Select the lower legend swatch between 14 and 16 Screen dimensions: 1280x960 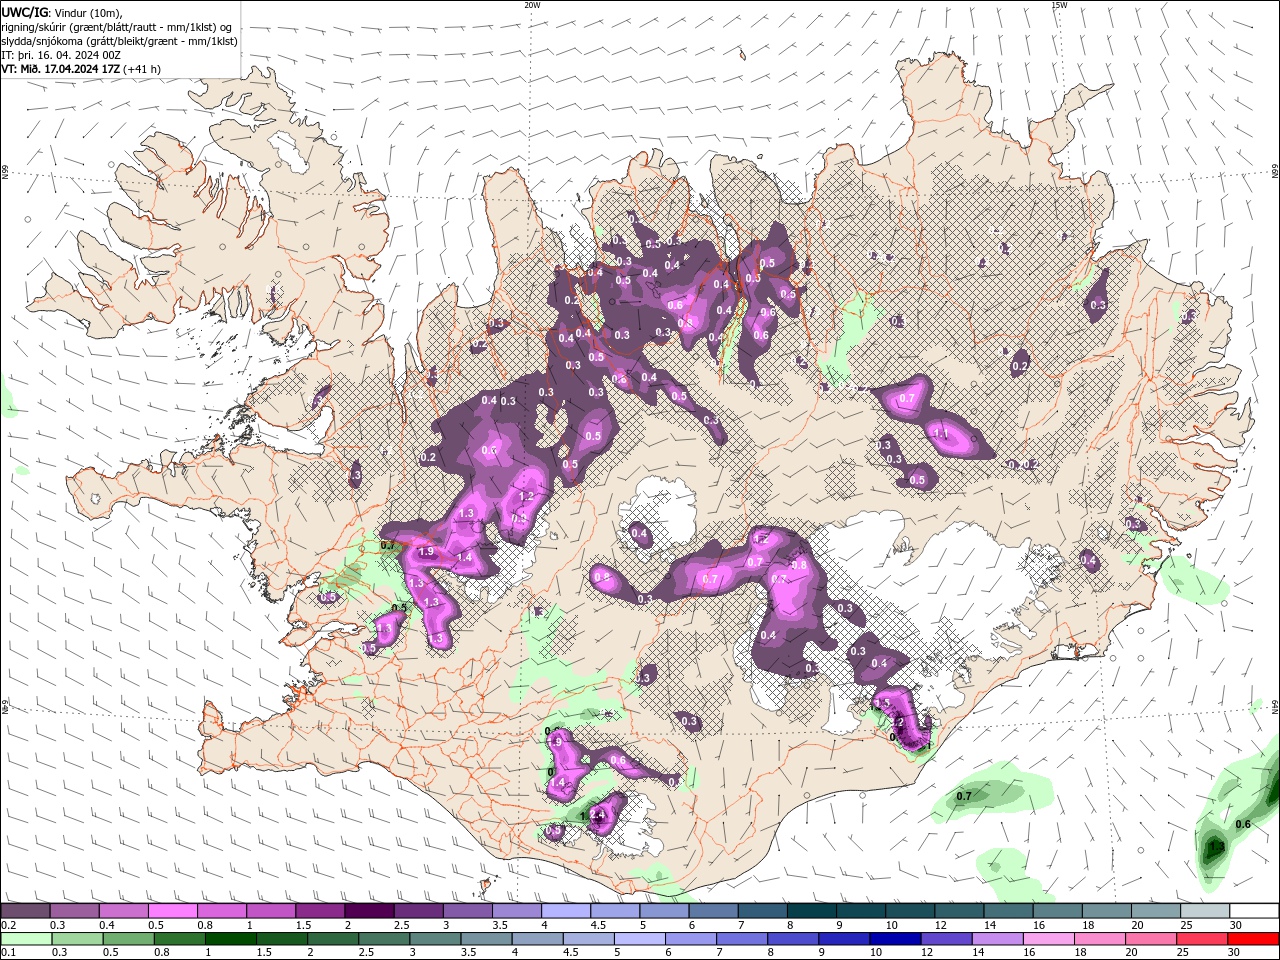pos(999,939)
